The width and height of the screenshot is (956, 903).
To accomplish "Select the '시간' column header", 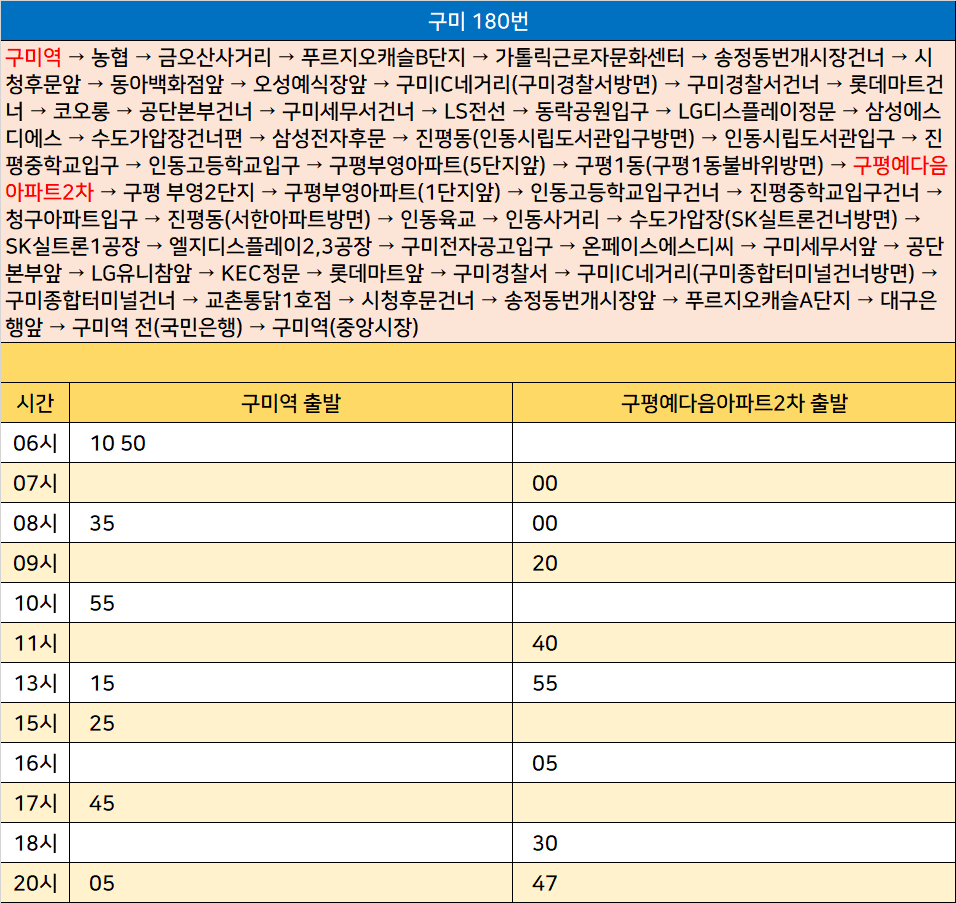I will tap(35, 403).
